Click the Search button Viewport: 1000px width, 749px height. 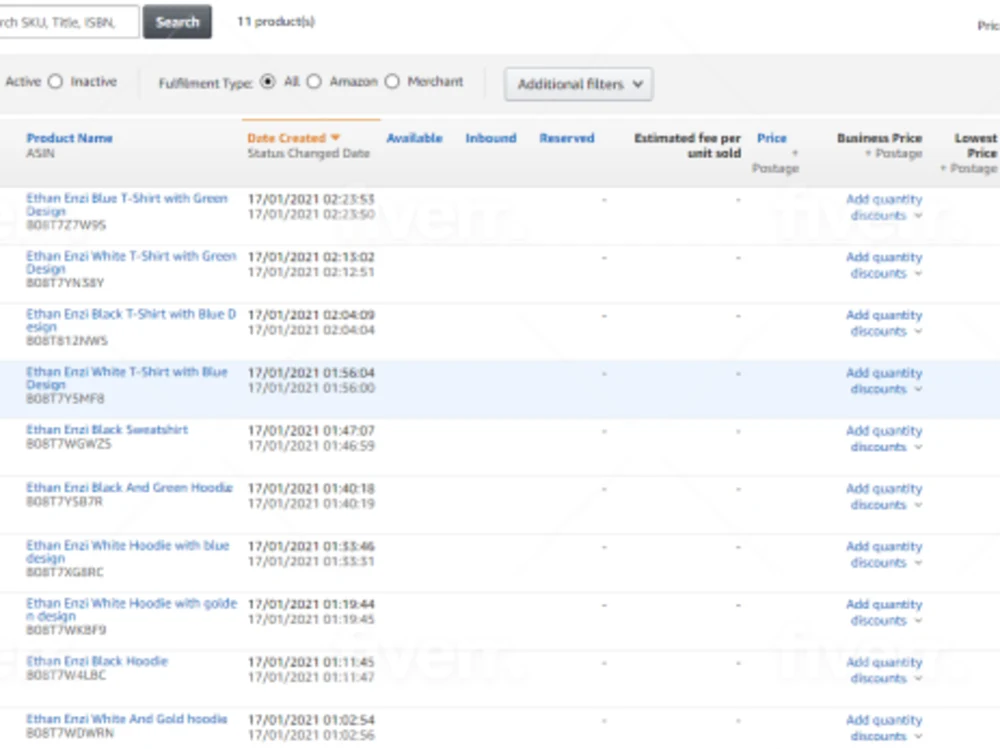point(177,22)
